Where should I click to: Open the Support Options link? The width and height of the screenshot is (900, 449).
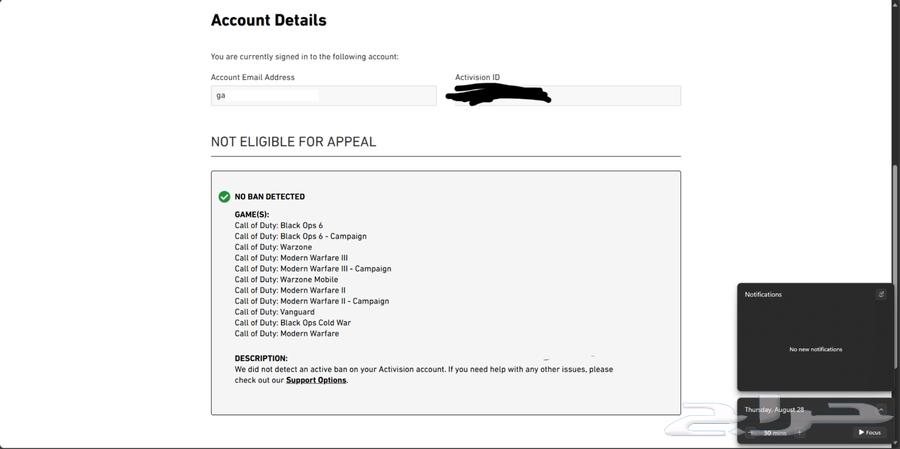coord(316,380)
